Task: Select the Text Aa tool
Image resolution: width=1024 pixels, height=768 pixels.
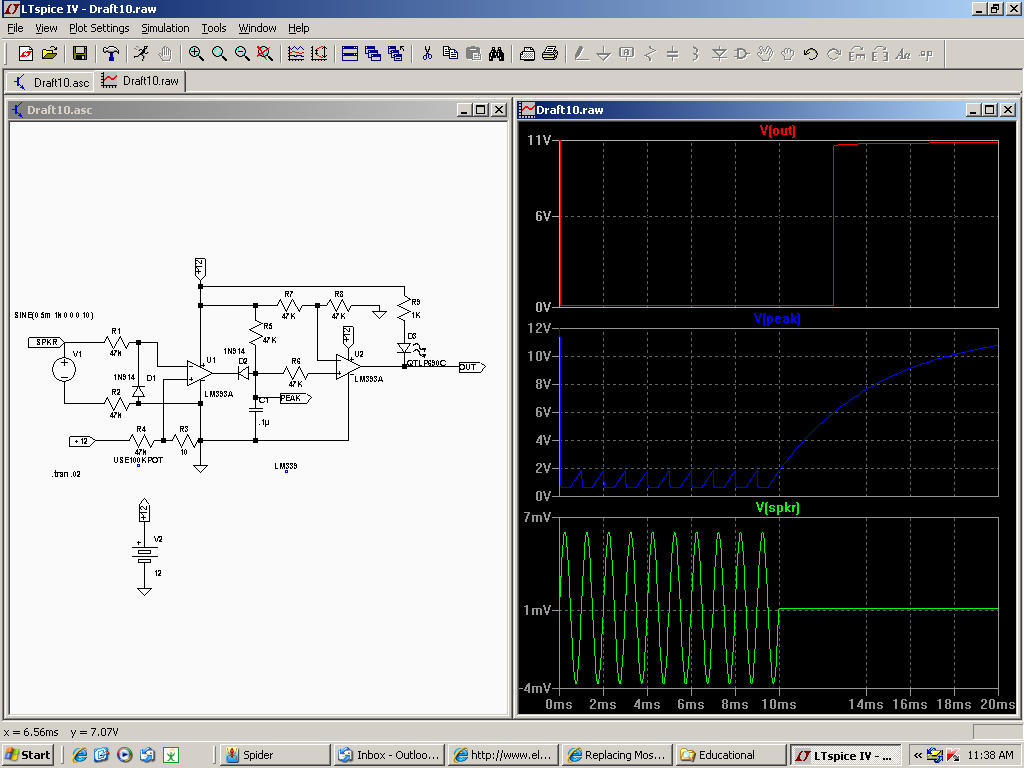Action: [x=903, y=54]
